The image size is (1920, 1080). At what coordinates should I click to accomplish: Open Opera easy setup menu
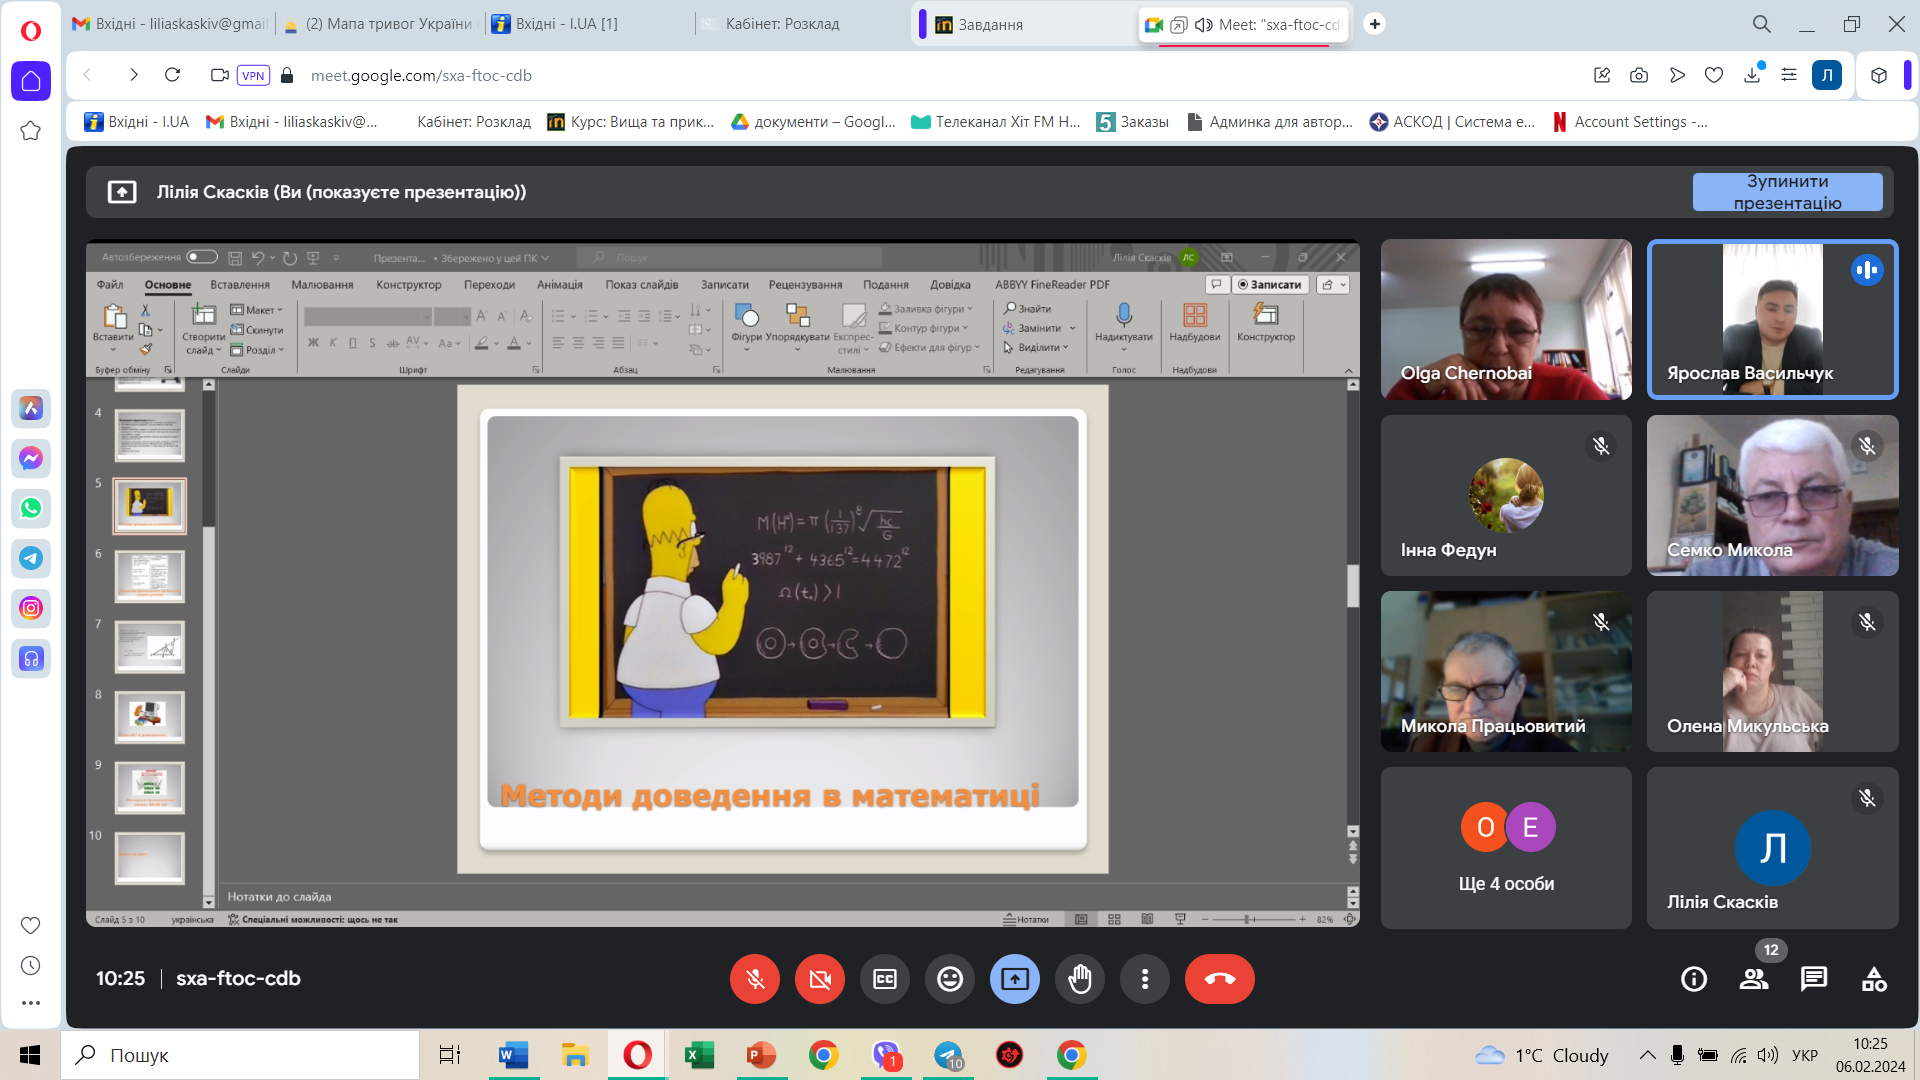coord(1789,75)
